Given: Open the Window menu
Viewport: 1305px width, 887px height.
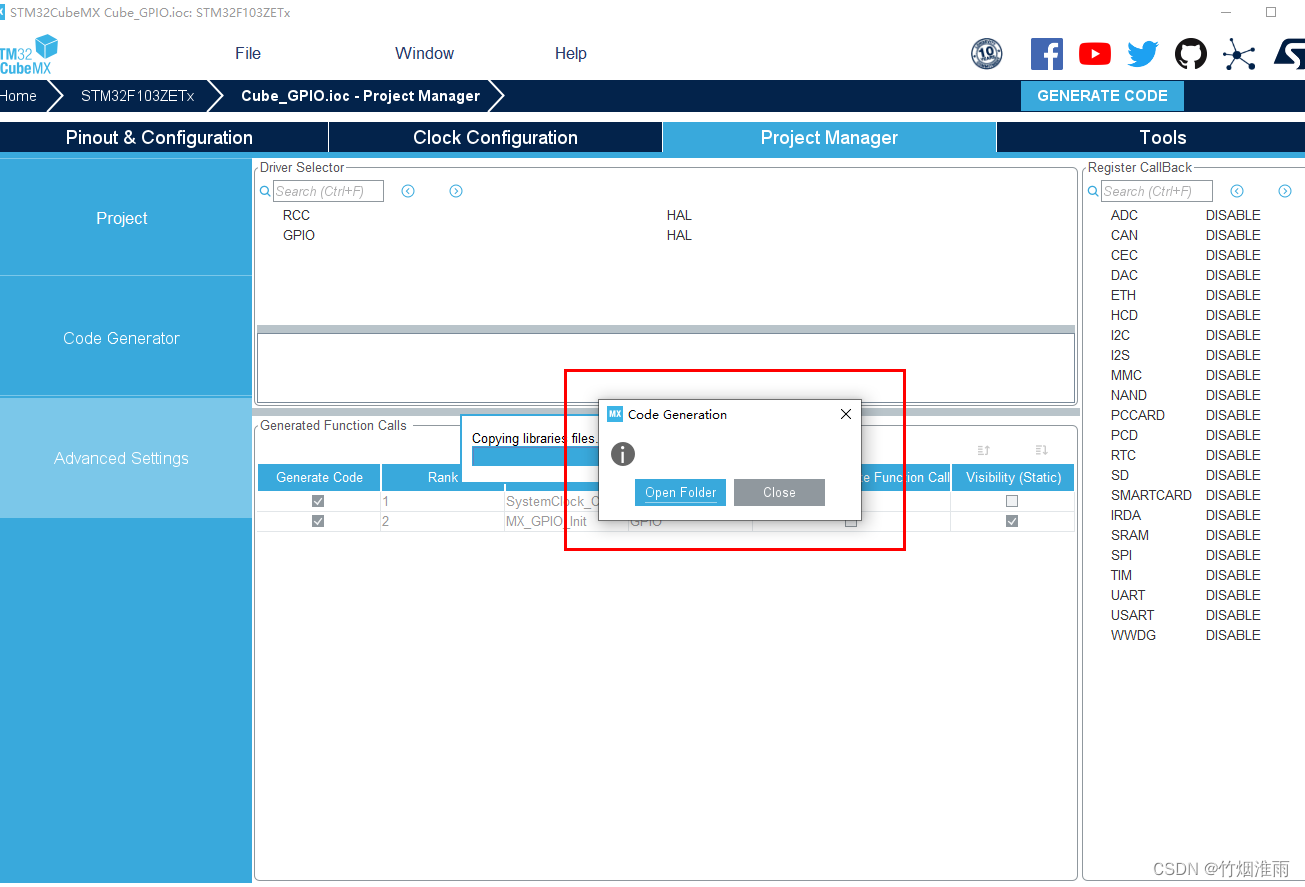Looking at the screenshot, I should 424,54.
